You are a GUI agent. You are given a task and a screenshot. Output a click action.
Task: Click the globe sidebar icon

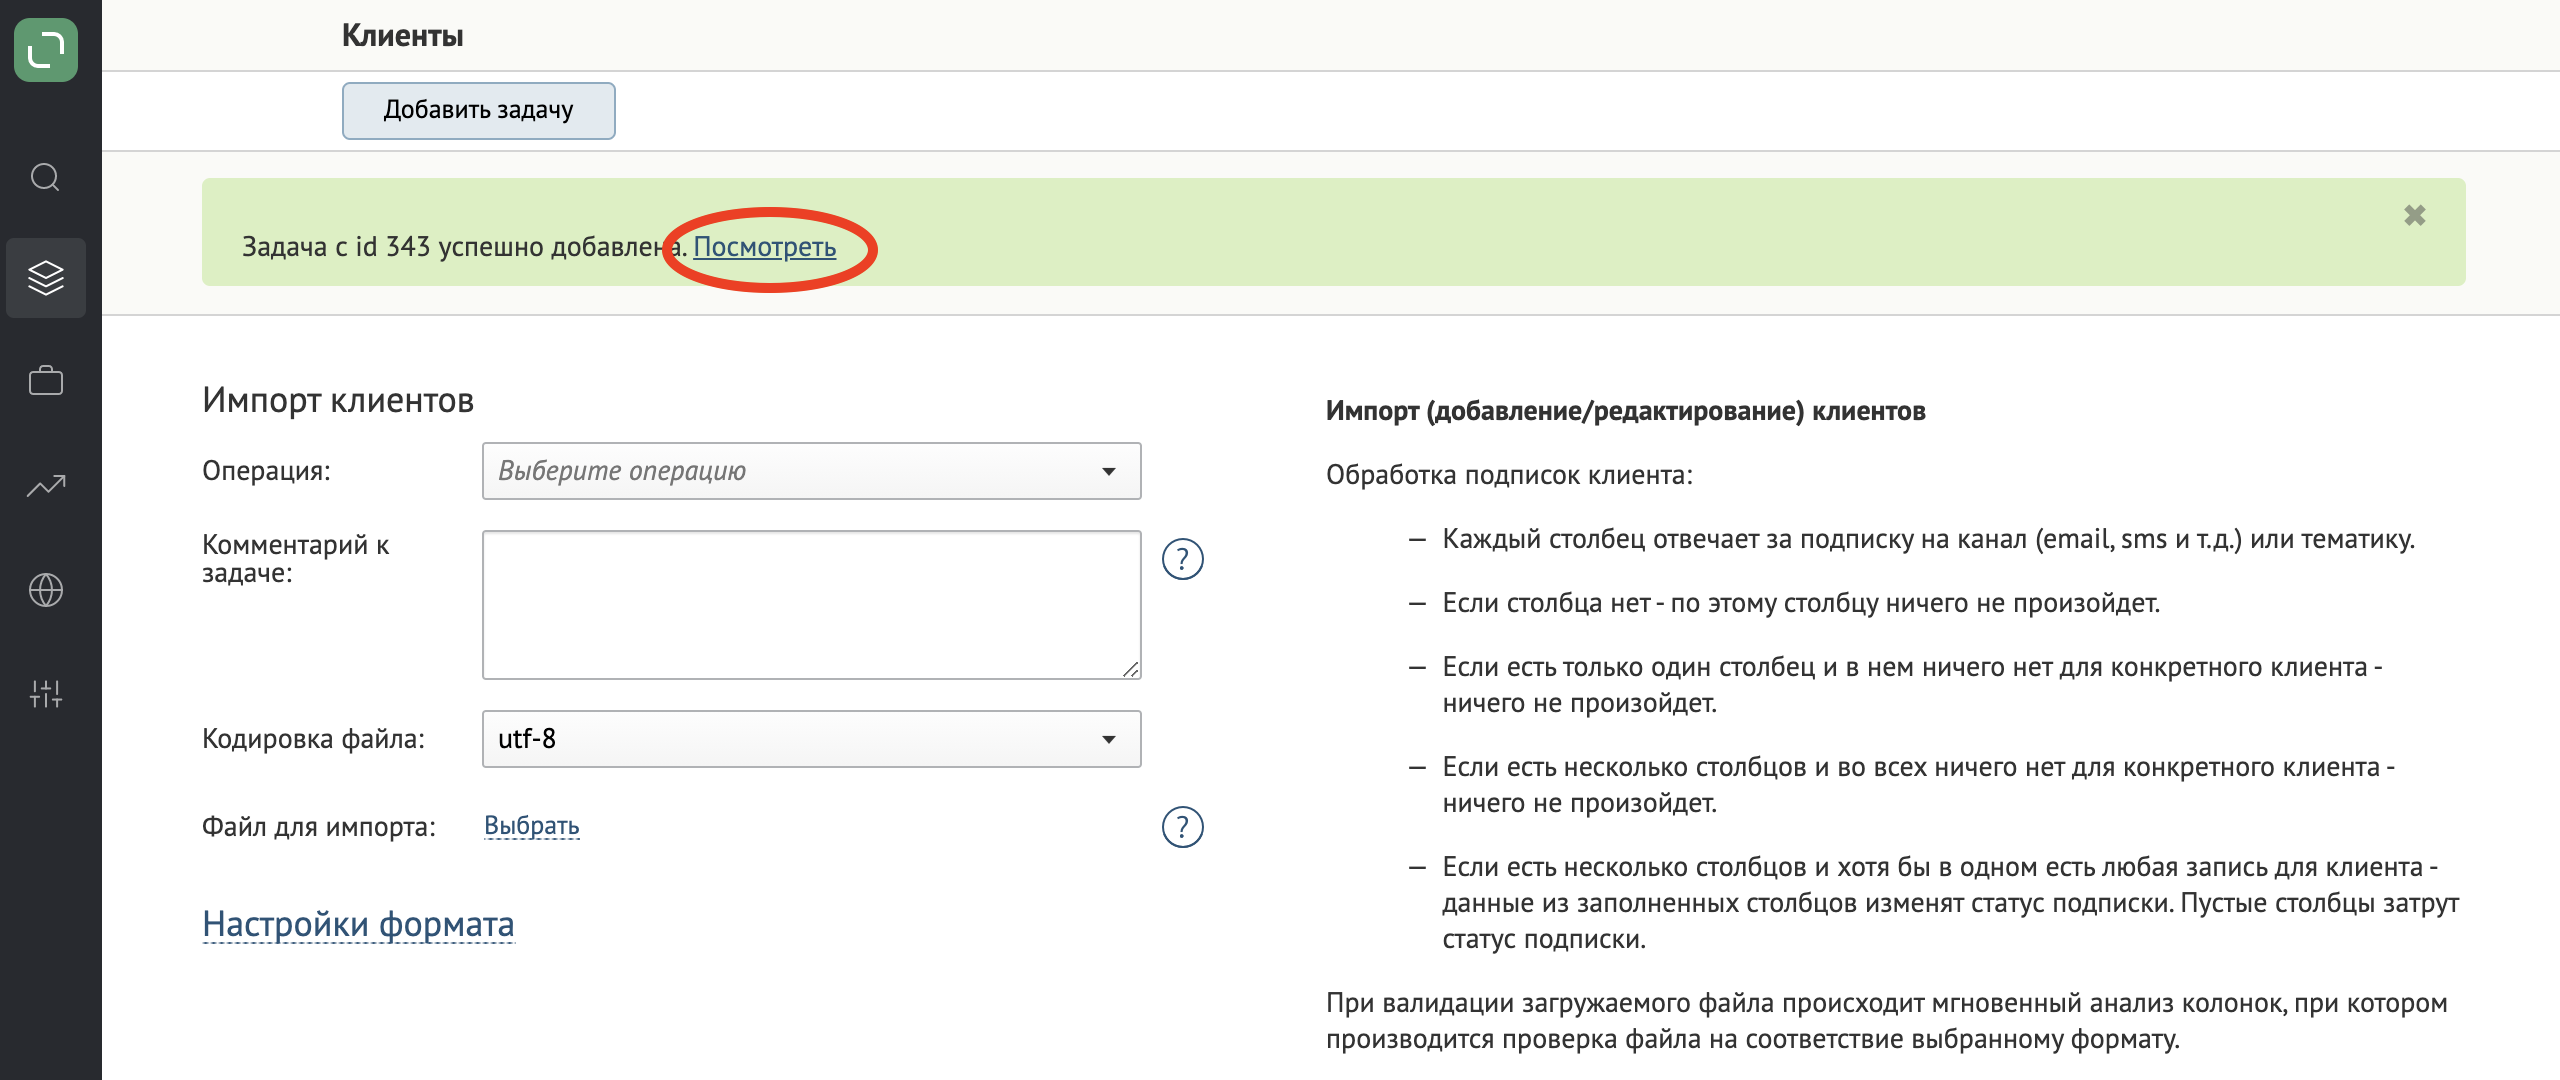(x=46, y=590)
